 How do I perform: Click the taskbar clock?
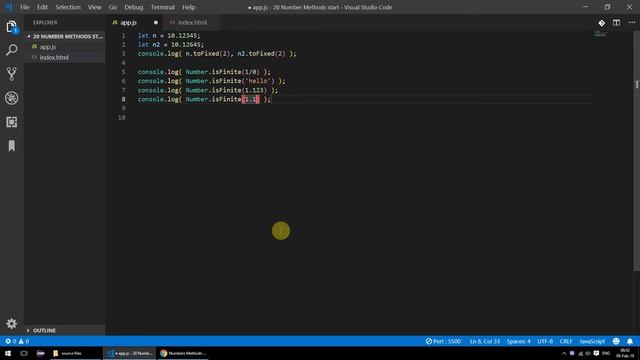click(x=625, y=353)
